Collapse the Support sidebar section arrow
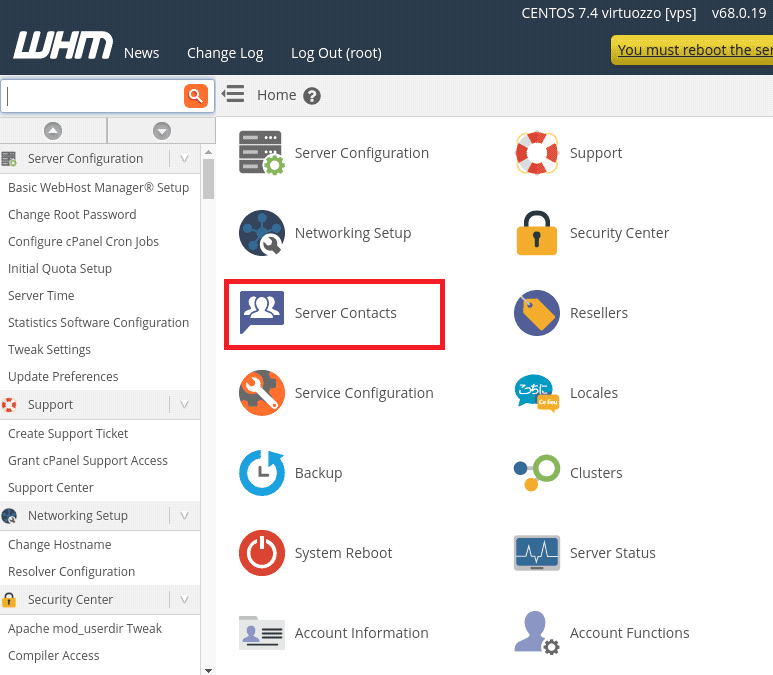773x675 pixels. click(x=184, y=404)
